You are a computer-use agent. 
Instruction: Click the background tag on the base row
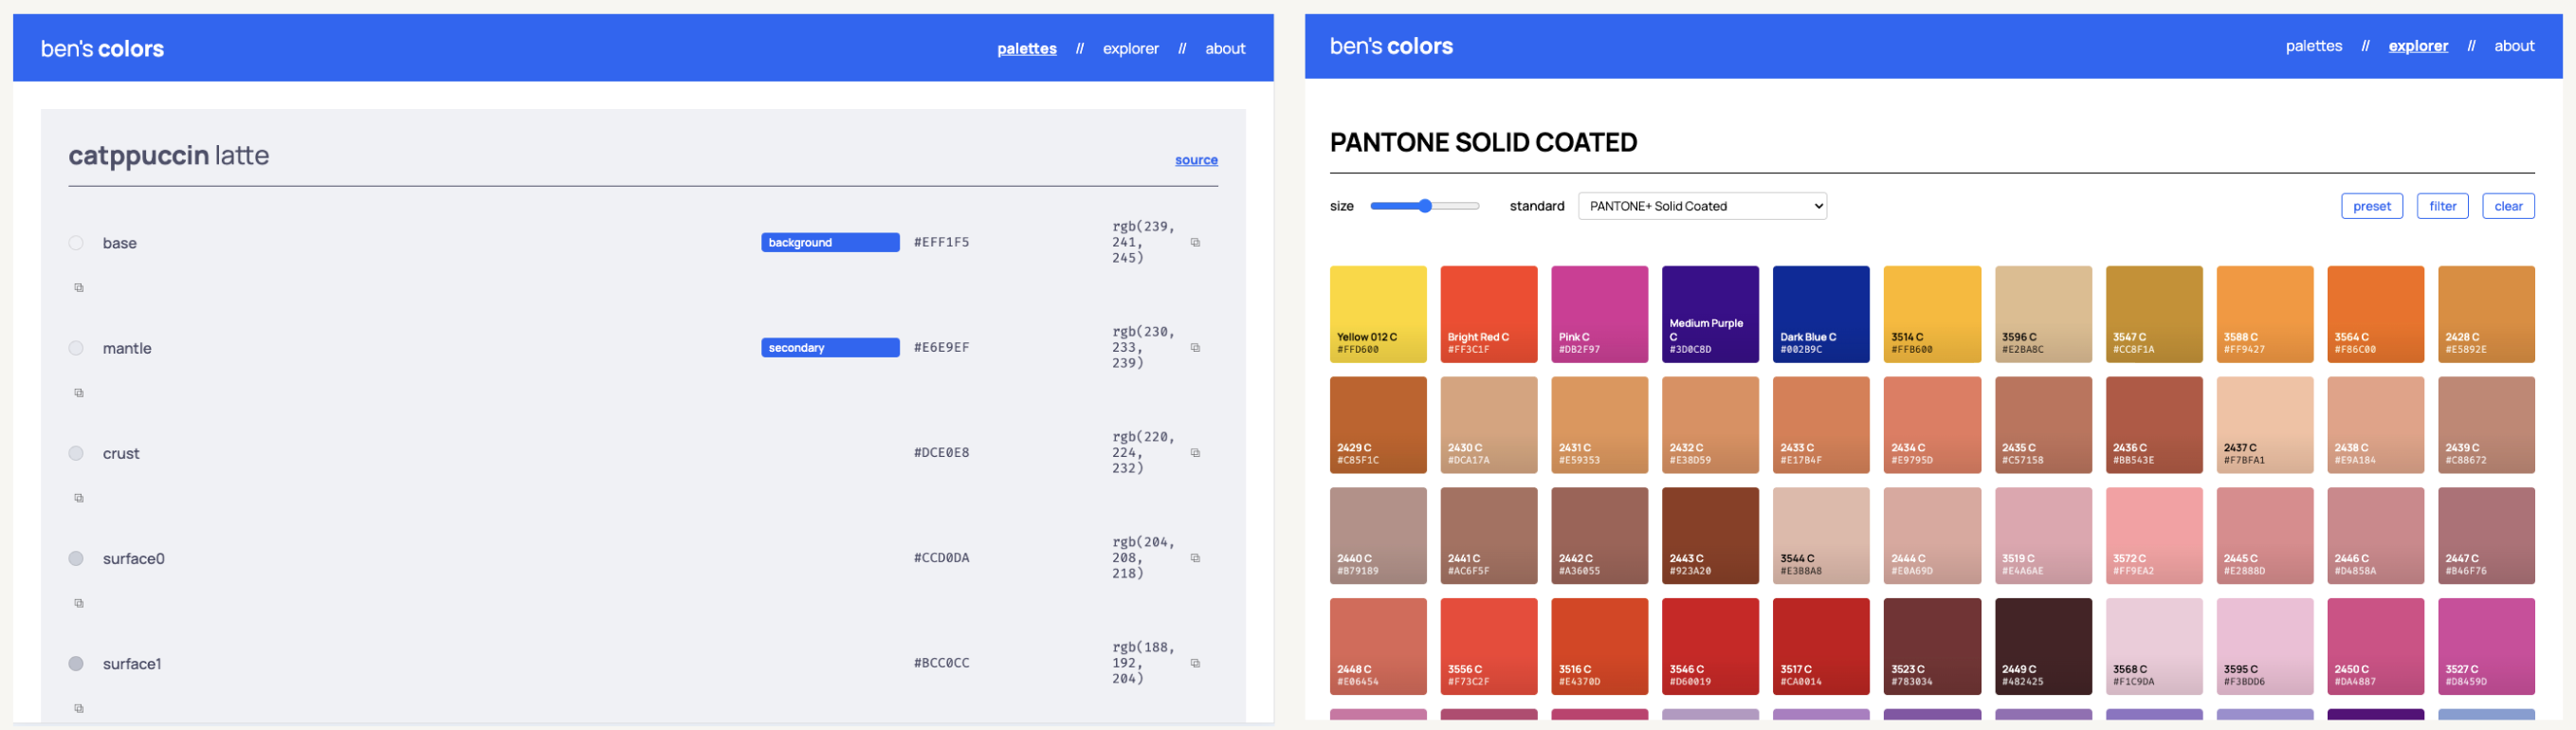point(829,243)
